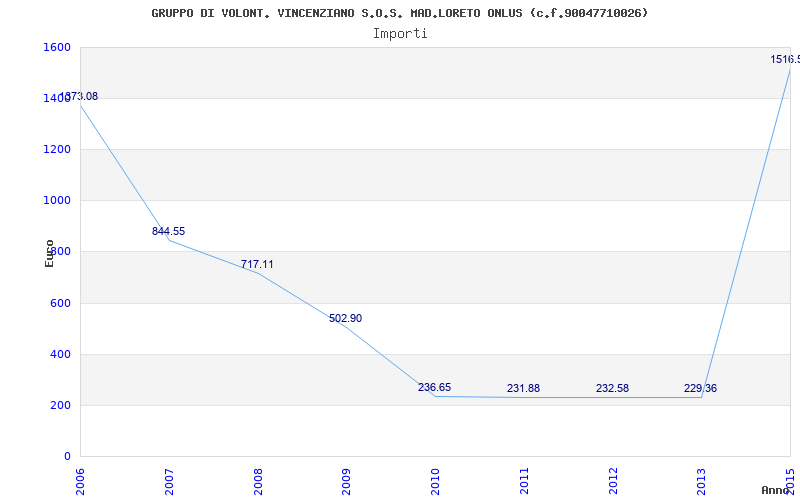Select the data label 236.65
Viewport: 800px width, 500px height.
434,387
